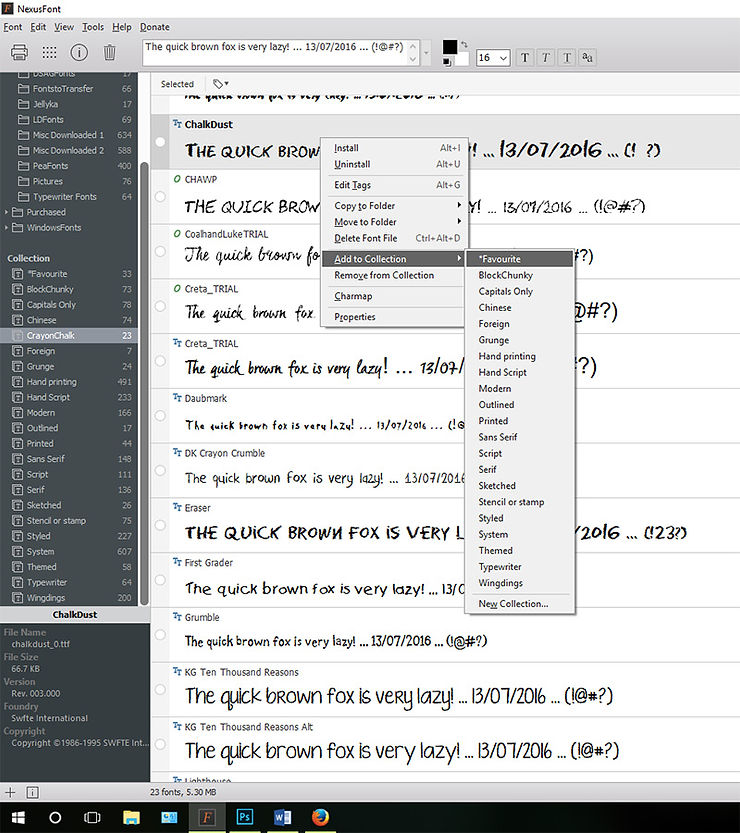Open the Tools menu
Image resolution: width=740 pixels, height=833 pixels.
click(x=93, y=27)
